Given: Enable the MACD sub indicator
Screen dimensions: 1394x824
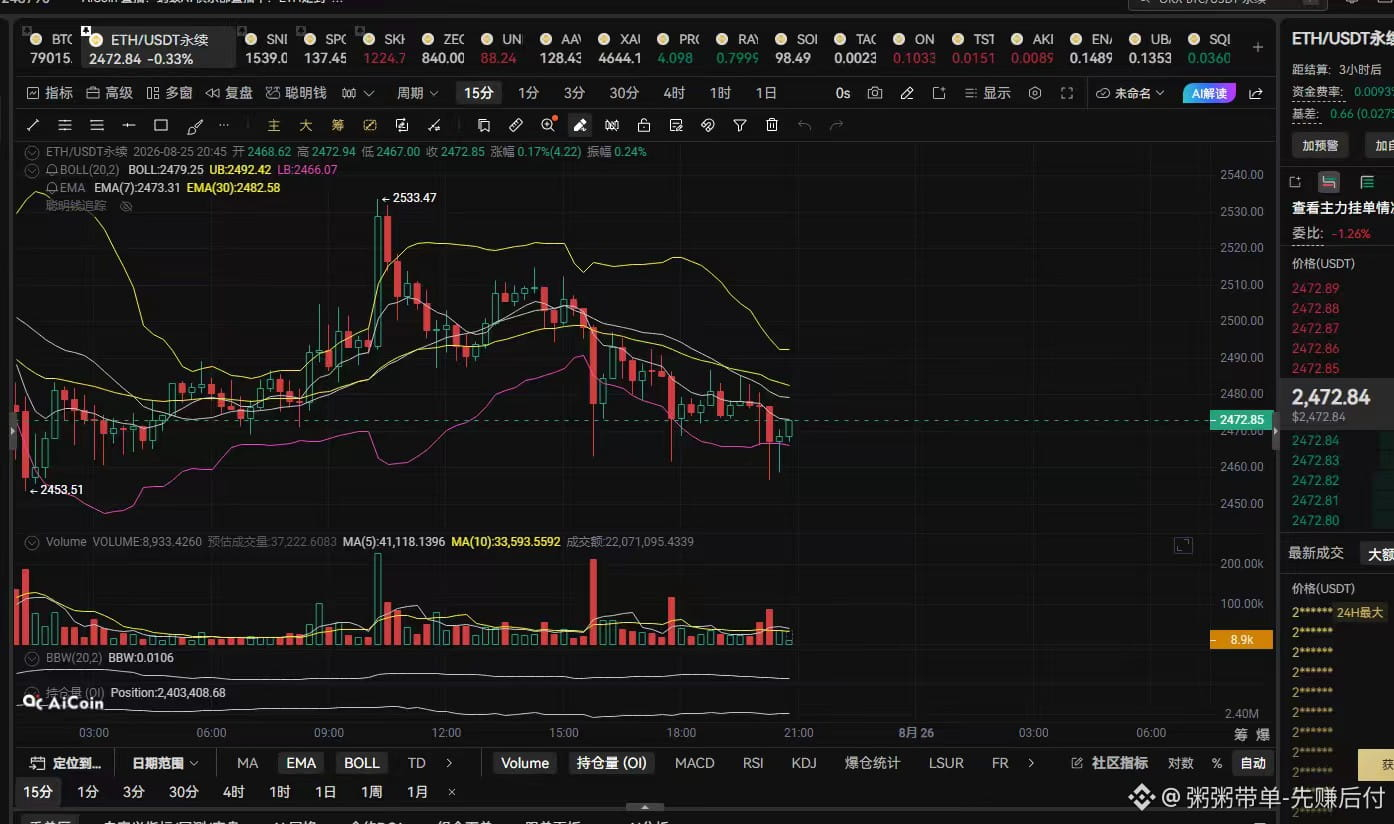Looking at the screenshot, I should click(x=695, y=763).
